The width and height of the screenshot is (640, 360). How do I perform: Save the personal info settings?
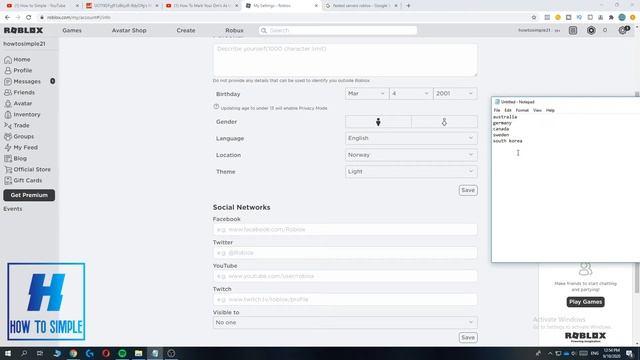[468, 190]
